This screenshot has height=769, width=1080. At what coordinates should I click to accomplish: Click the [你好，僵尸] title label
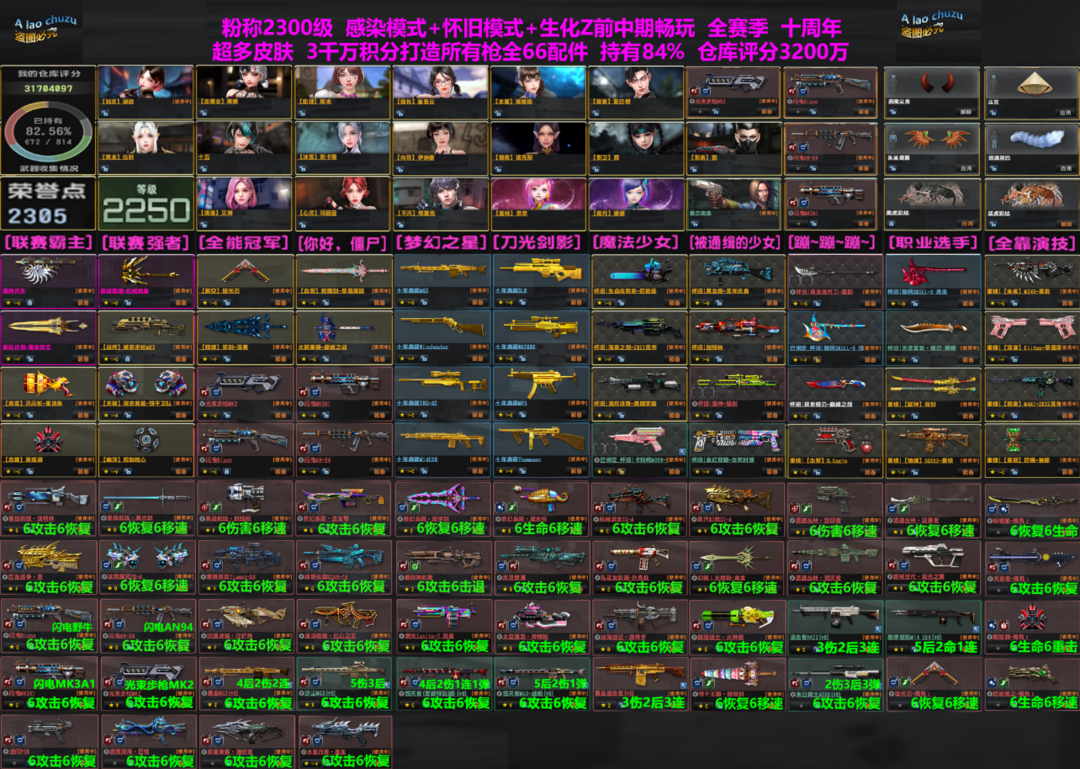342,243
